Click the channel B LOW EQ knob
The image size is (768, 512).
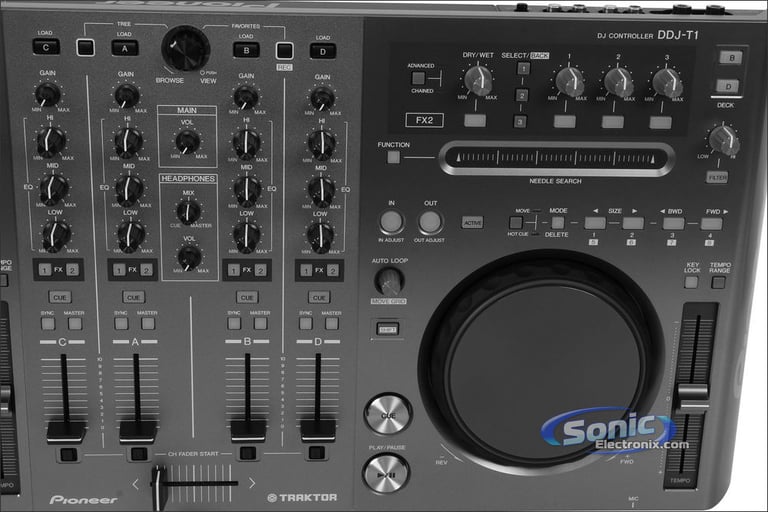coord(247,237)
